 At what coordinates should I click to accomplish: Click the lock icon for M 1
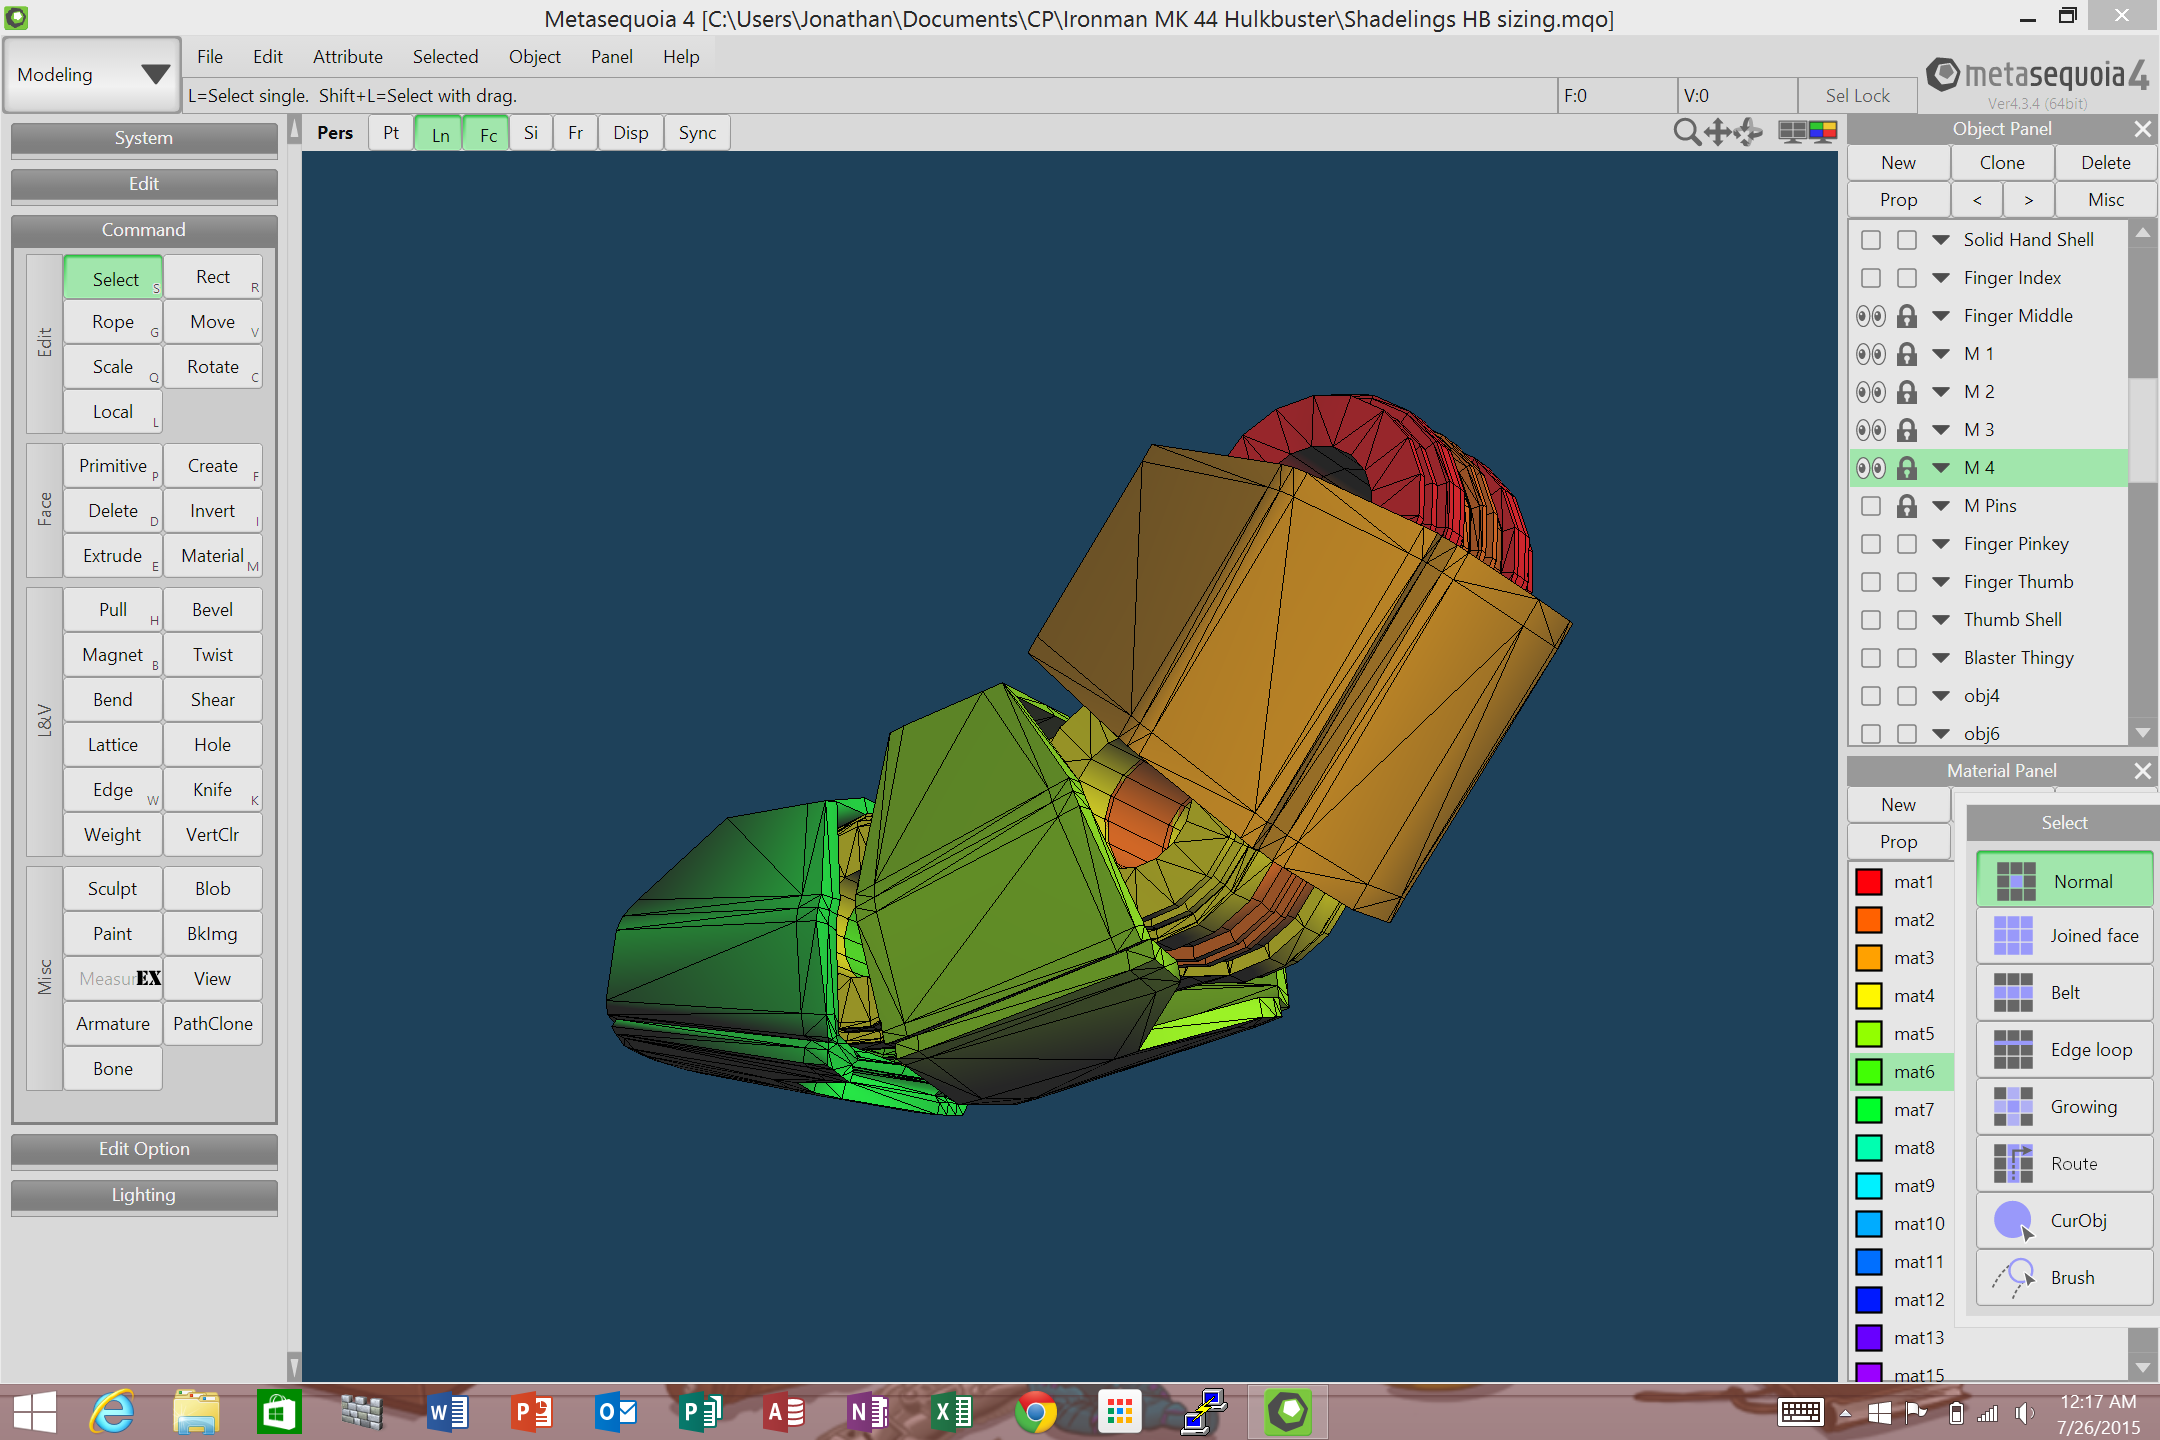coord(1907,354)
